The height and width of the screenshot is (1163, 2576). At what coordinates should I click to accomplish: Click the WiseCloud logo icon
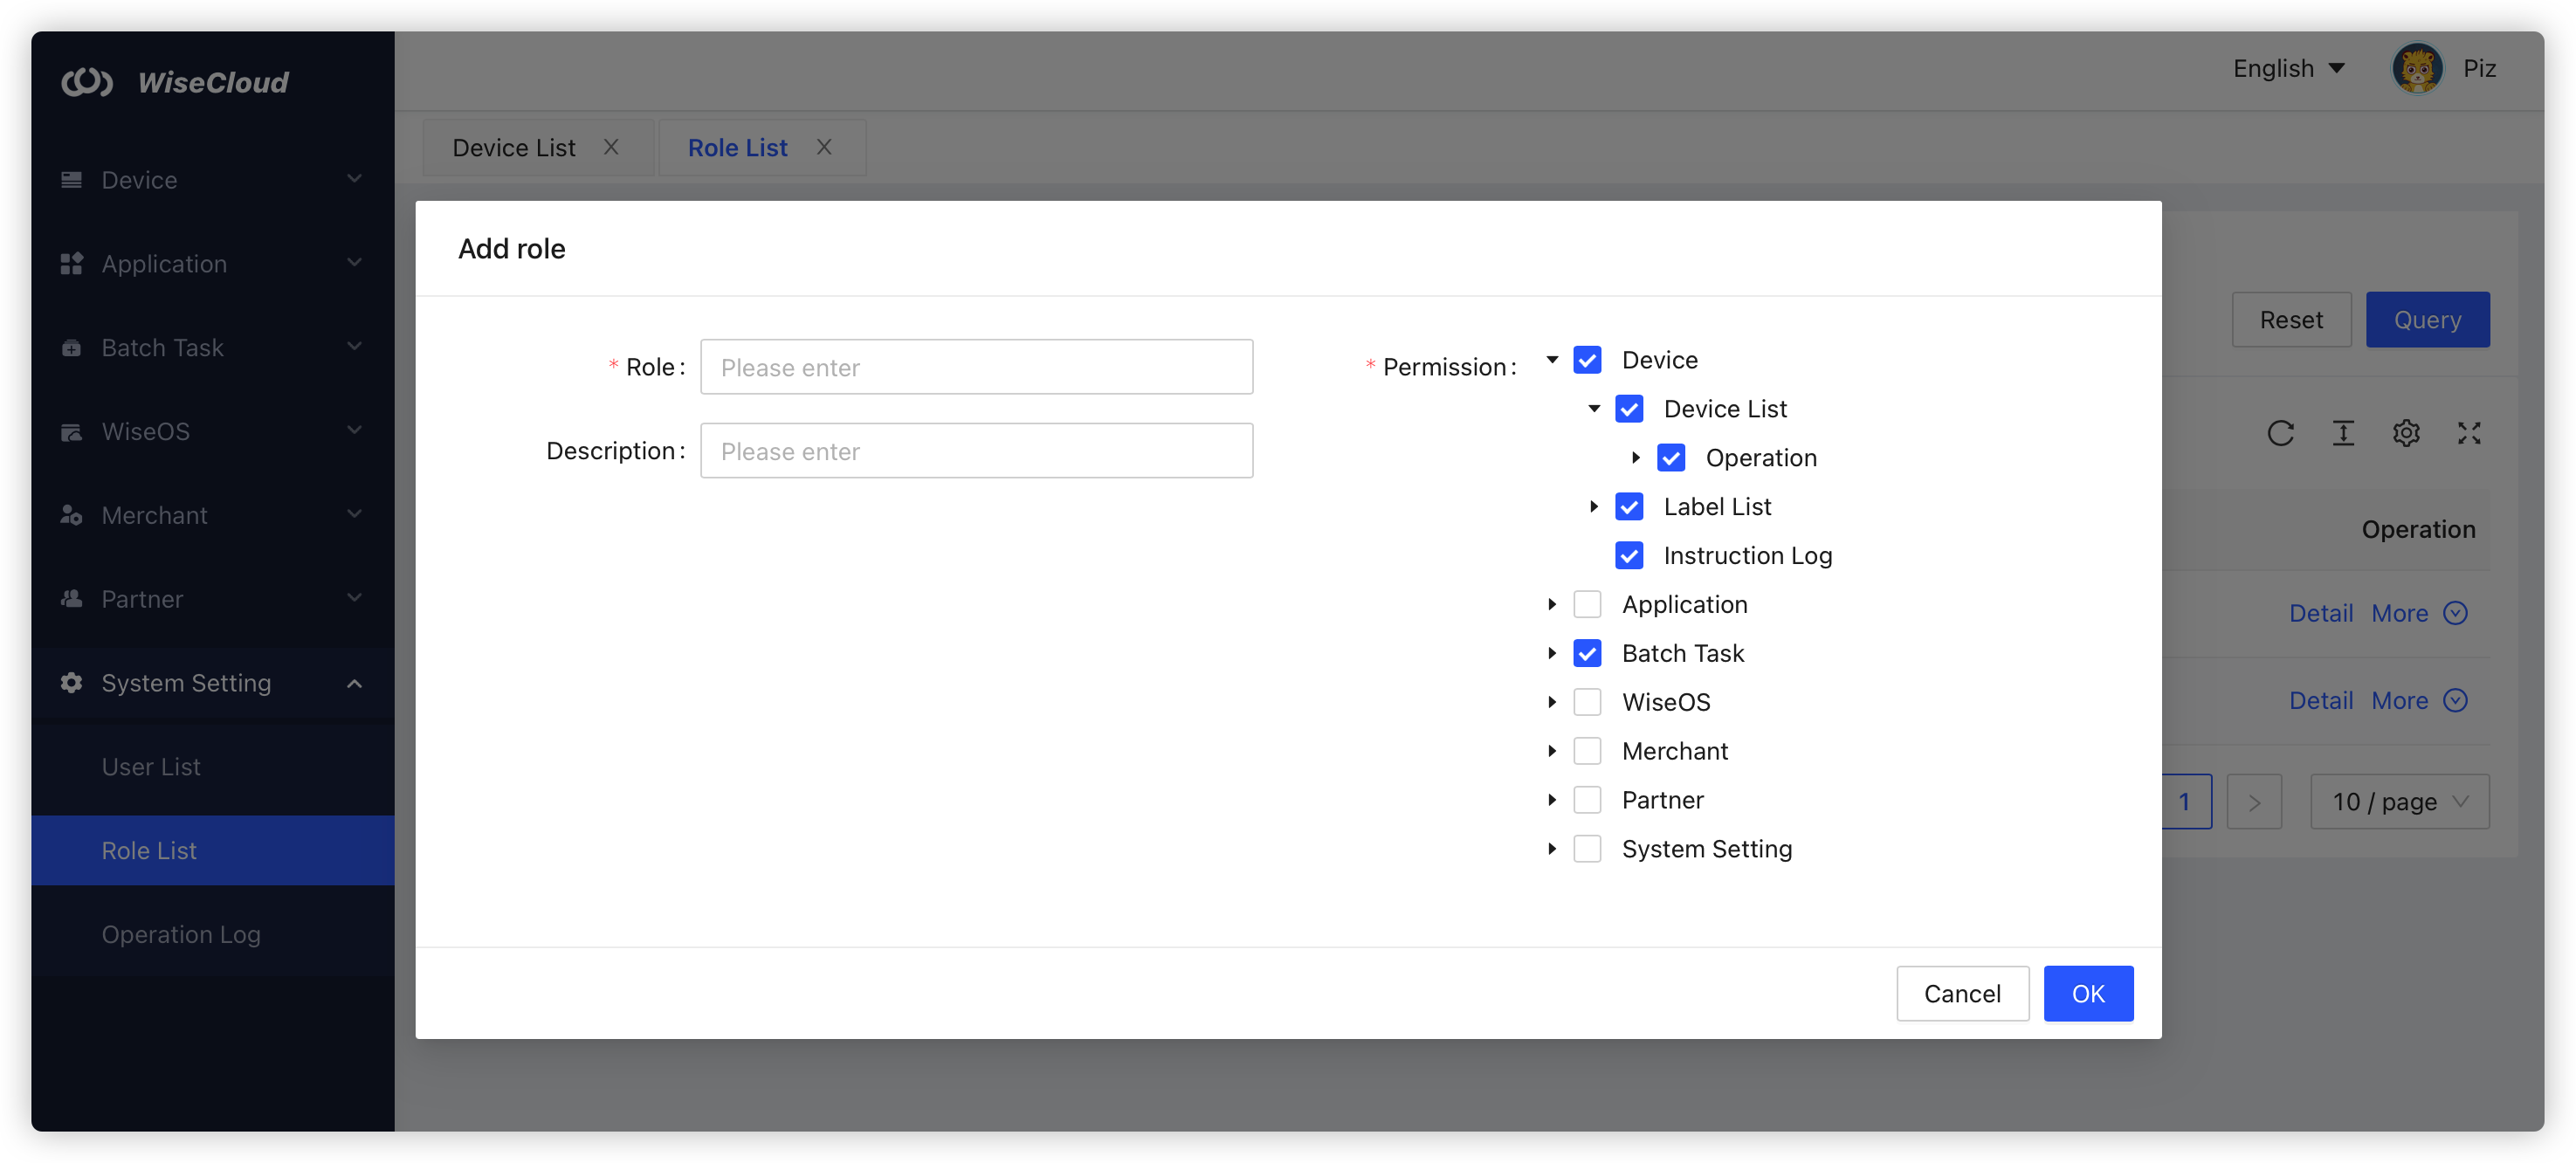(87, 82)
